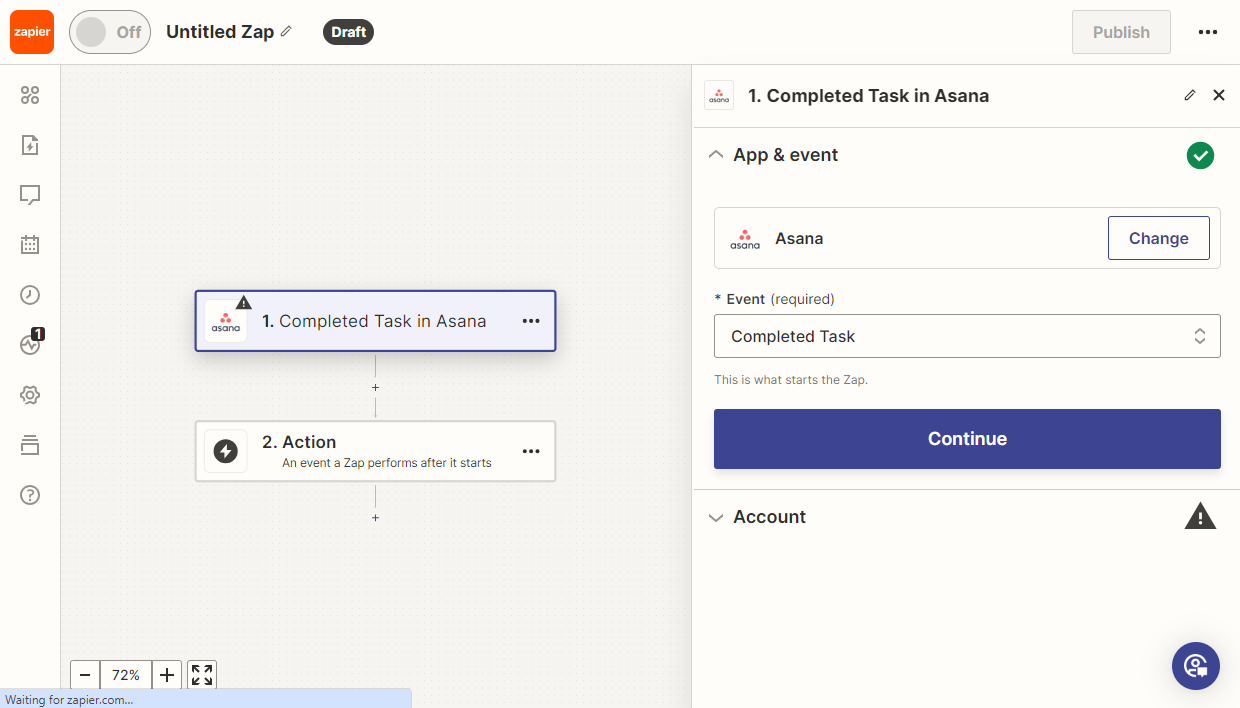
Task: Click Change button next to Asana
Action: 1158,239
